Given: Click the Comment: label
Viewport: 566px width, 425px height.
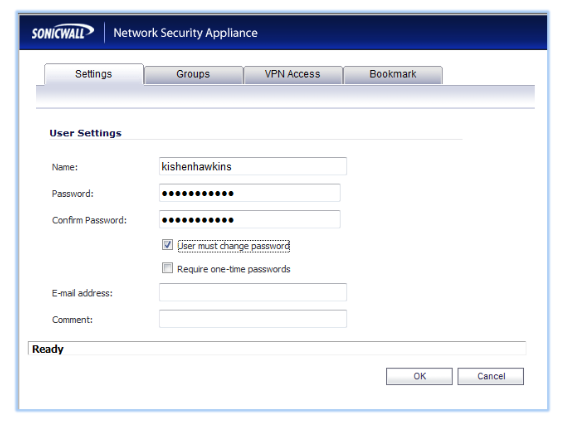Looking at the screenshot, I should pos(72,320).
